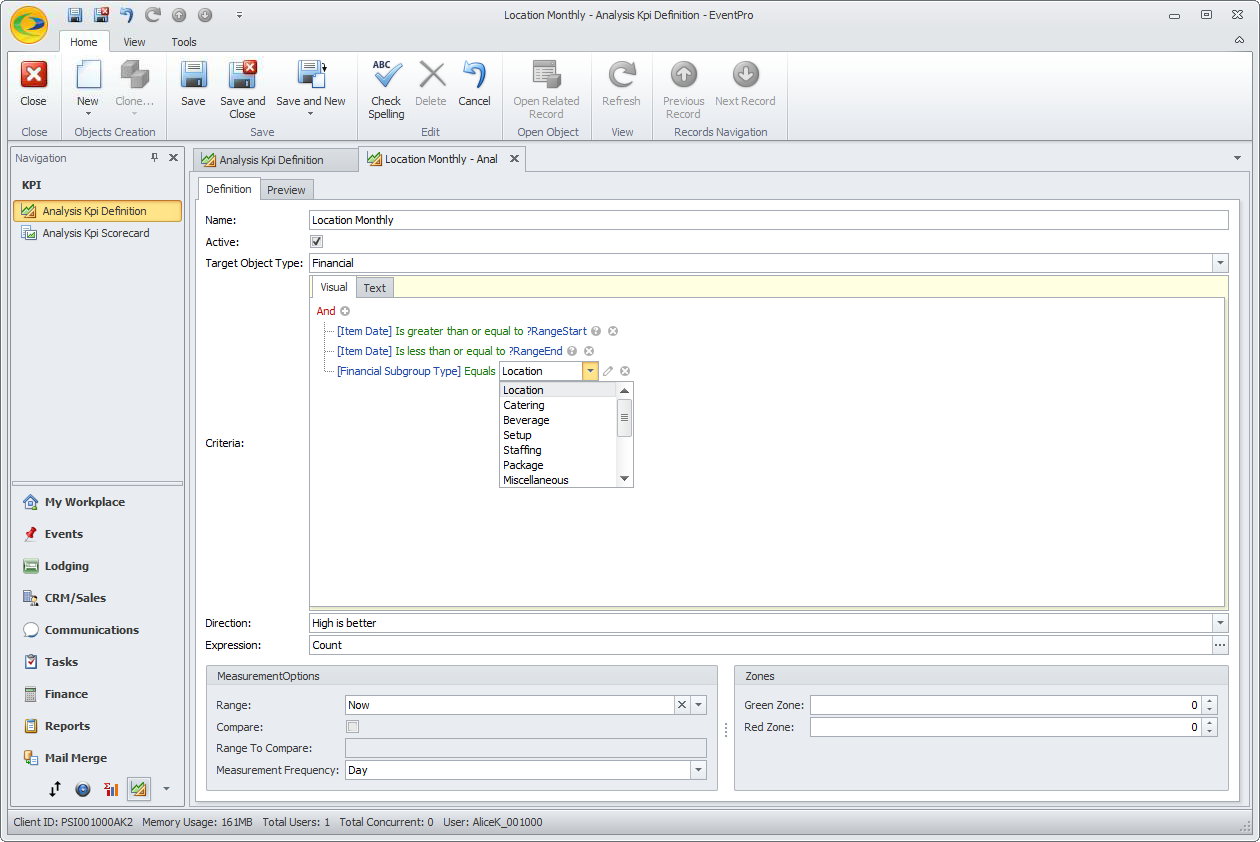This screenshot has width=1260, height=842.
Task: Open the Range dropdown arrow
Action: tap(699, 705)
